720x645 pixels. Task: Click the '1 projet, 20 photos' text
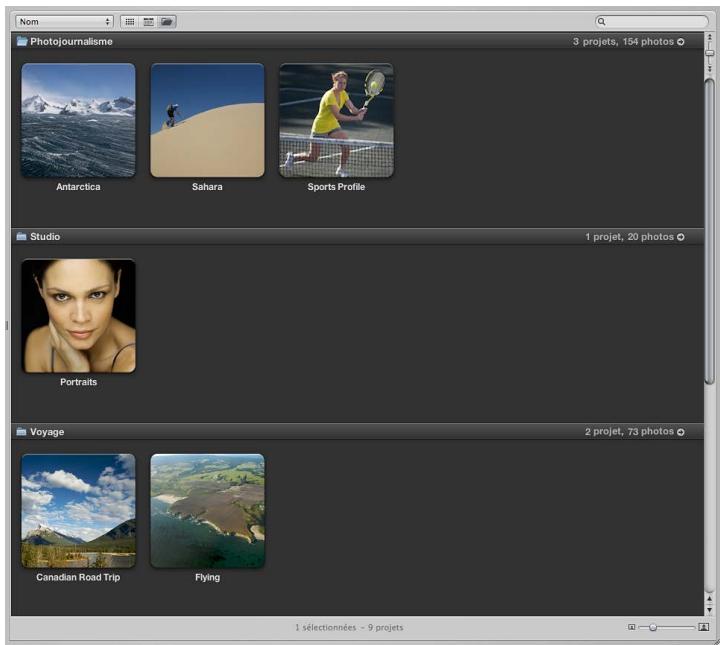pos(629,236)
